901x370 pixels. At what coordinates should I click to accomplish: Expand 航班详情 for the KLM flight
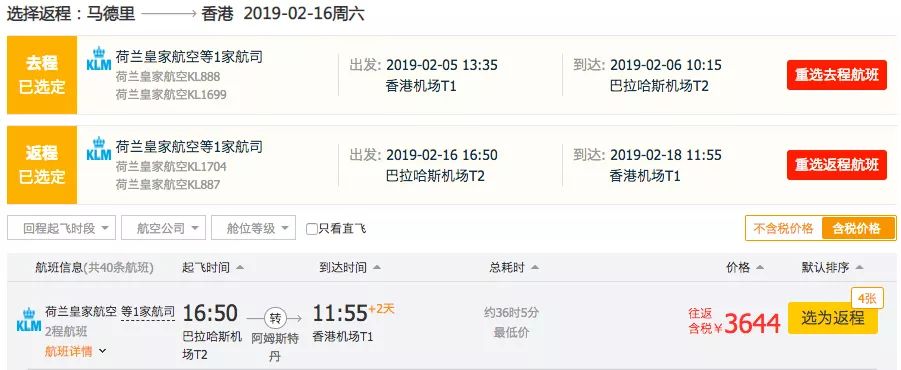coord(76,351)
